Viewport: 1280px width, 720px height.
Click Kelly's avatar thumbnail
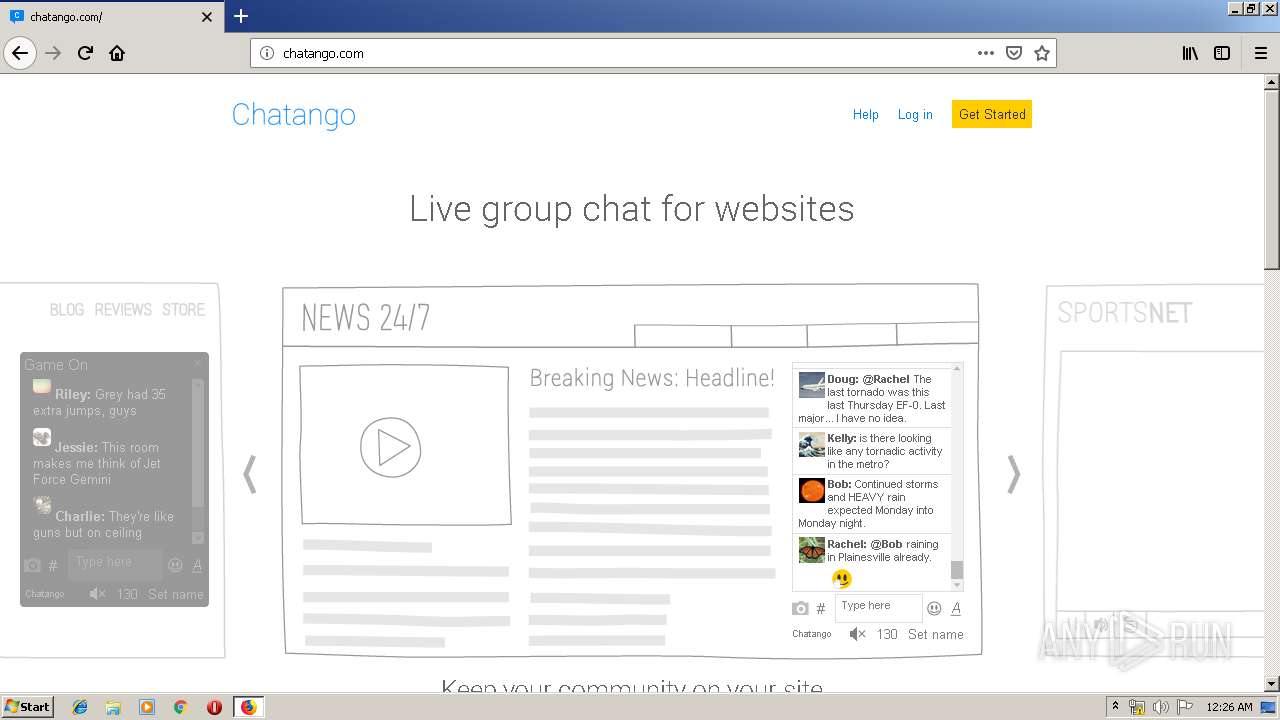(x=811, y=444)
